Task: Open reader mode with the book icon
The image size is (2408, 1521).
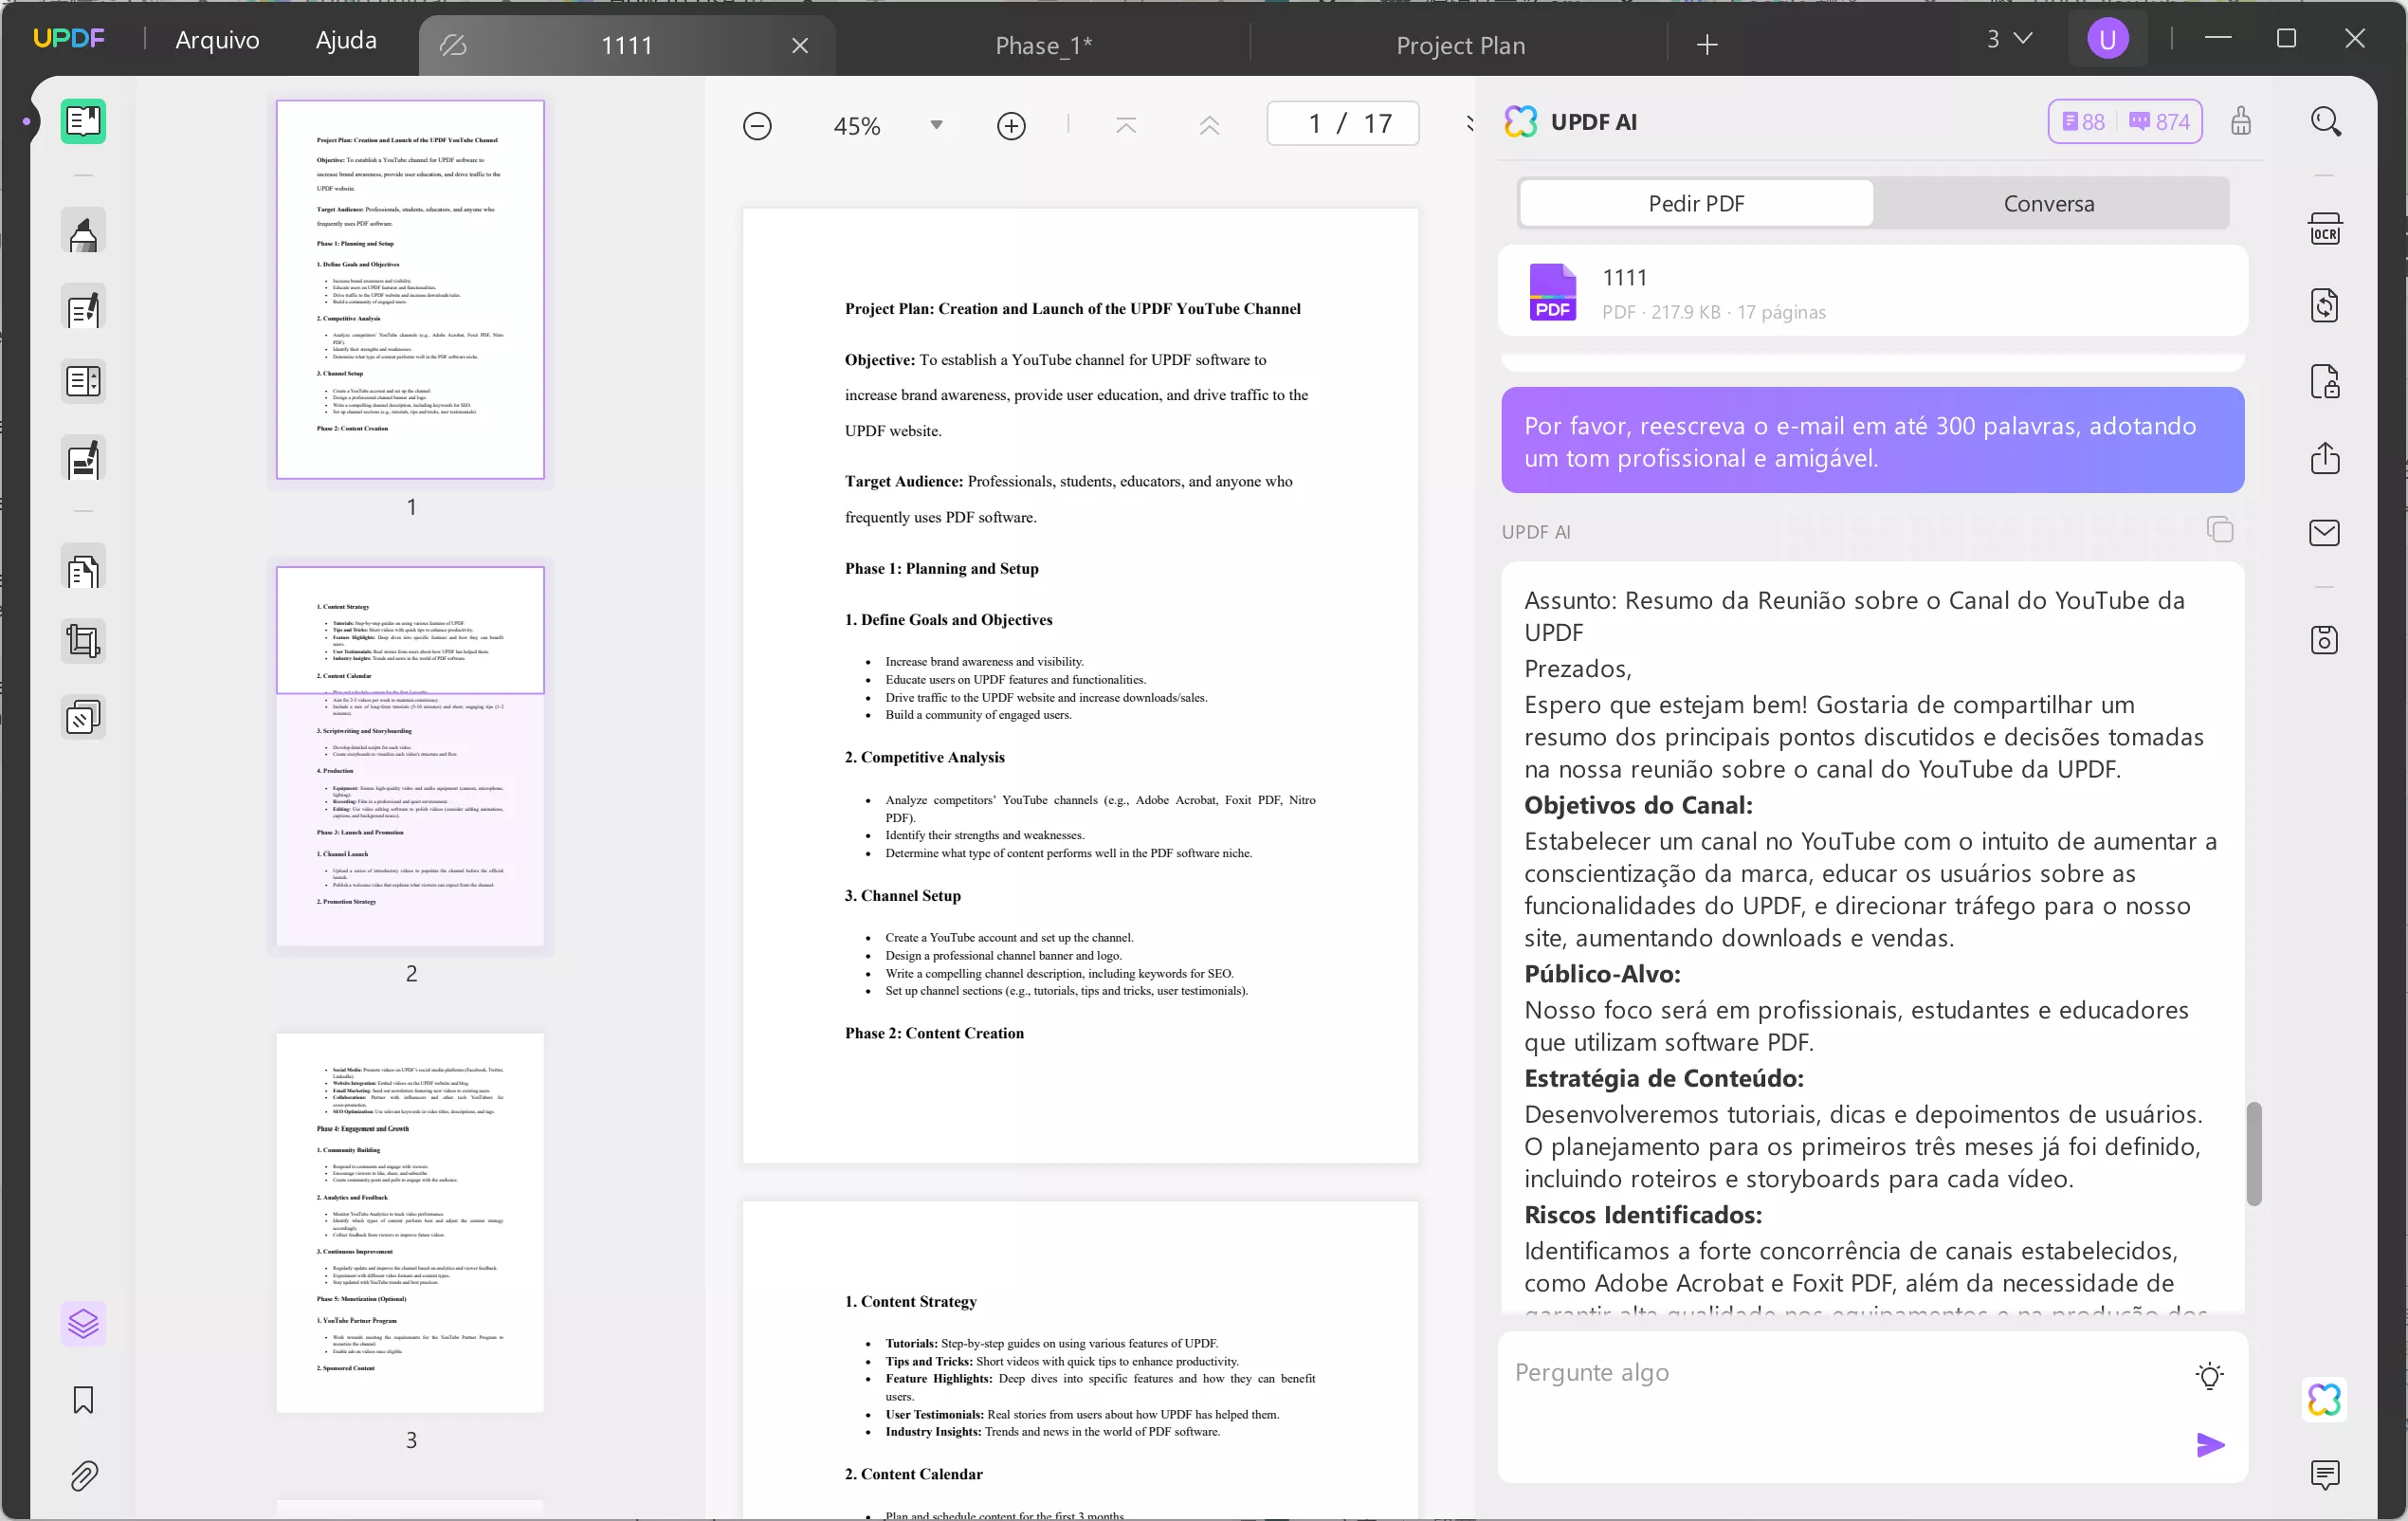Action: (x=82, y=121)
